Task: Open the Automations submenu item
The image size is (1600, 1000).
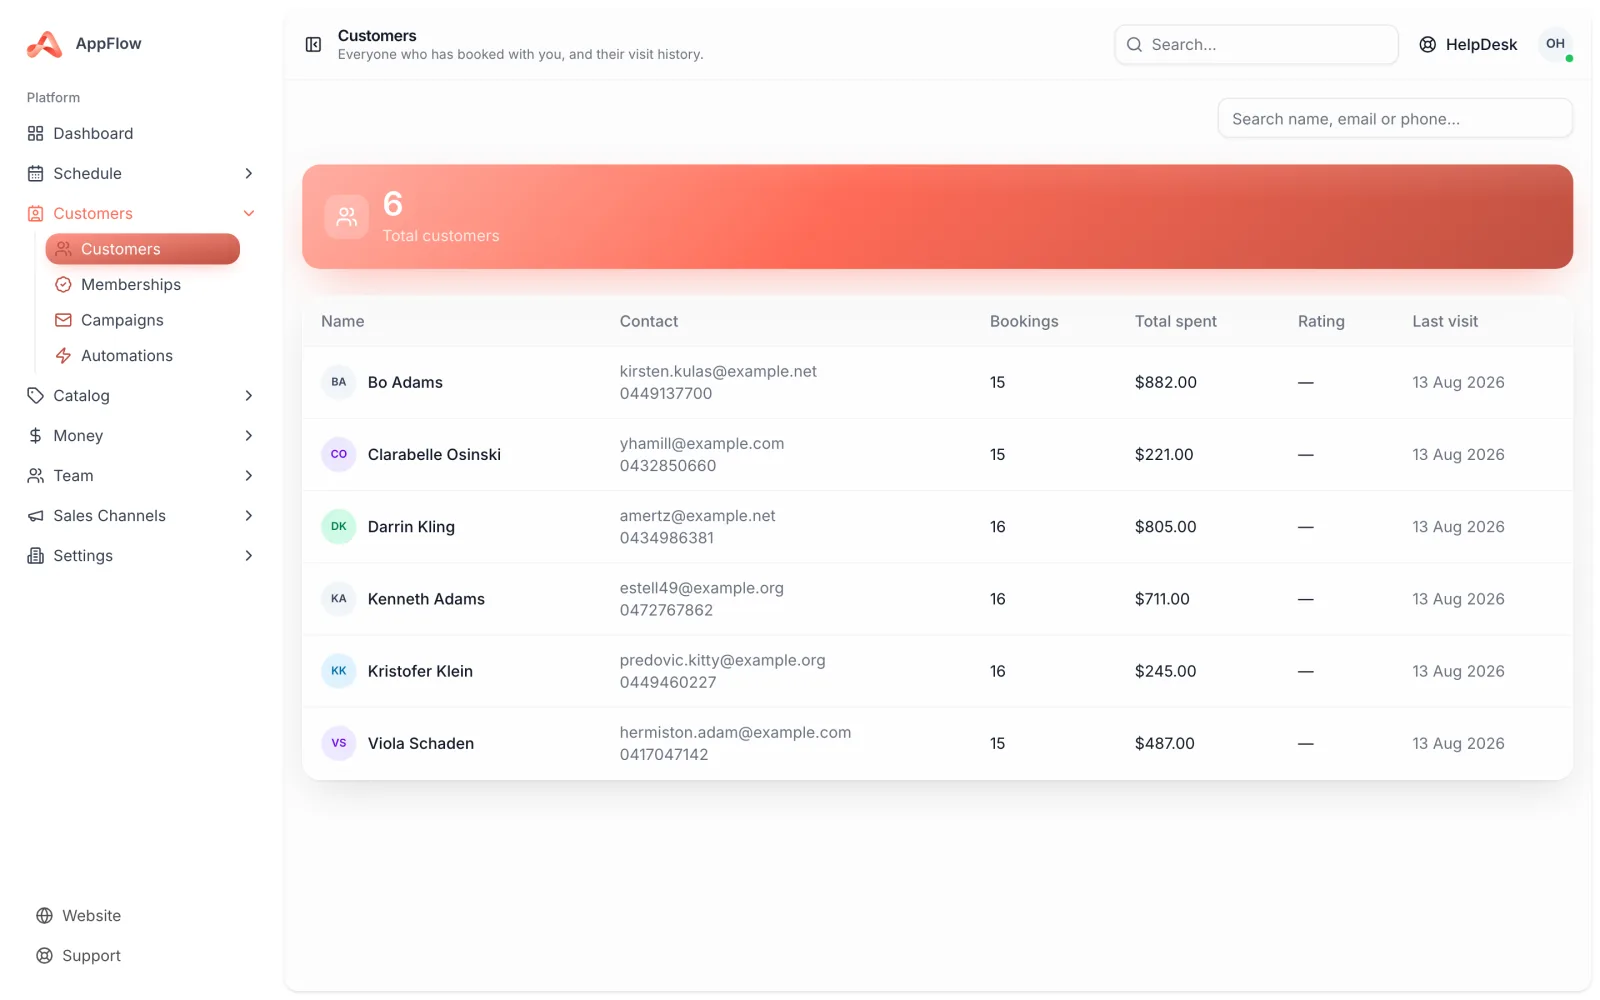Action: (142, 355)
